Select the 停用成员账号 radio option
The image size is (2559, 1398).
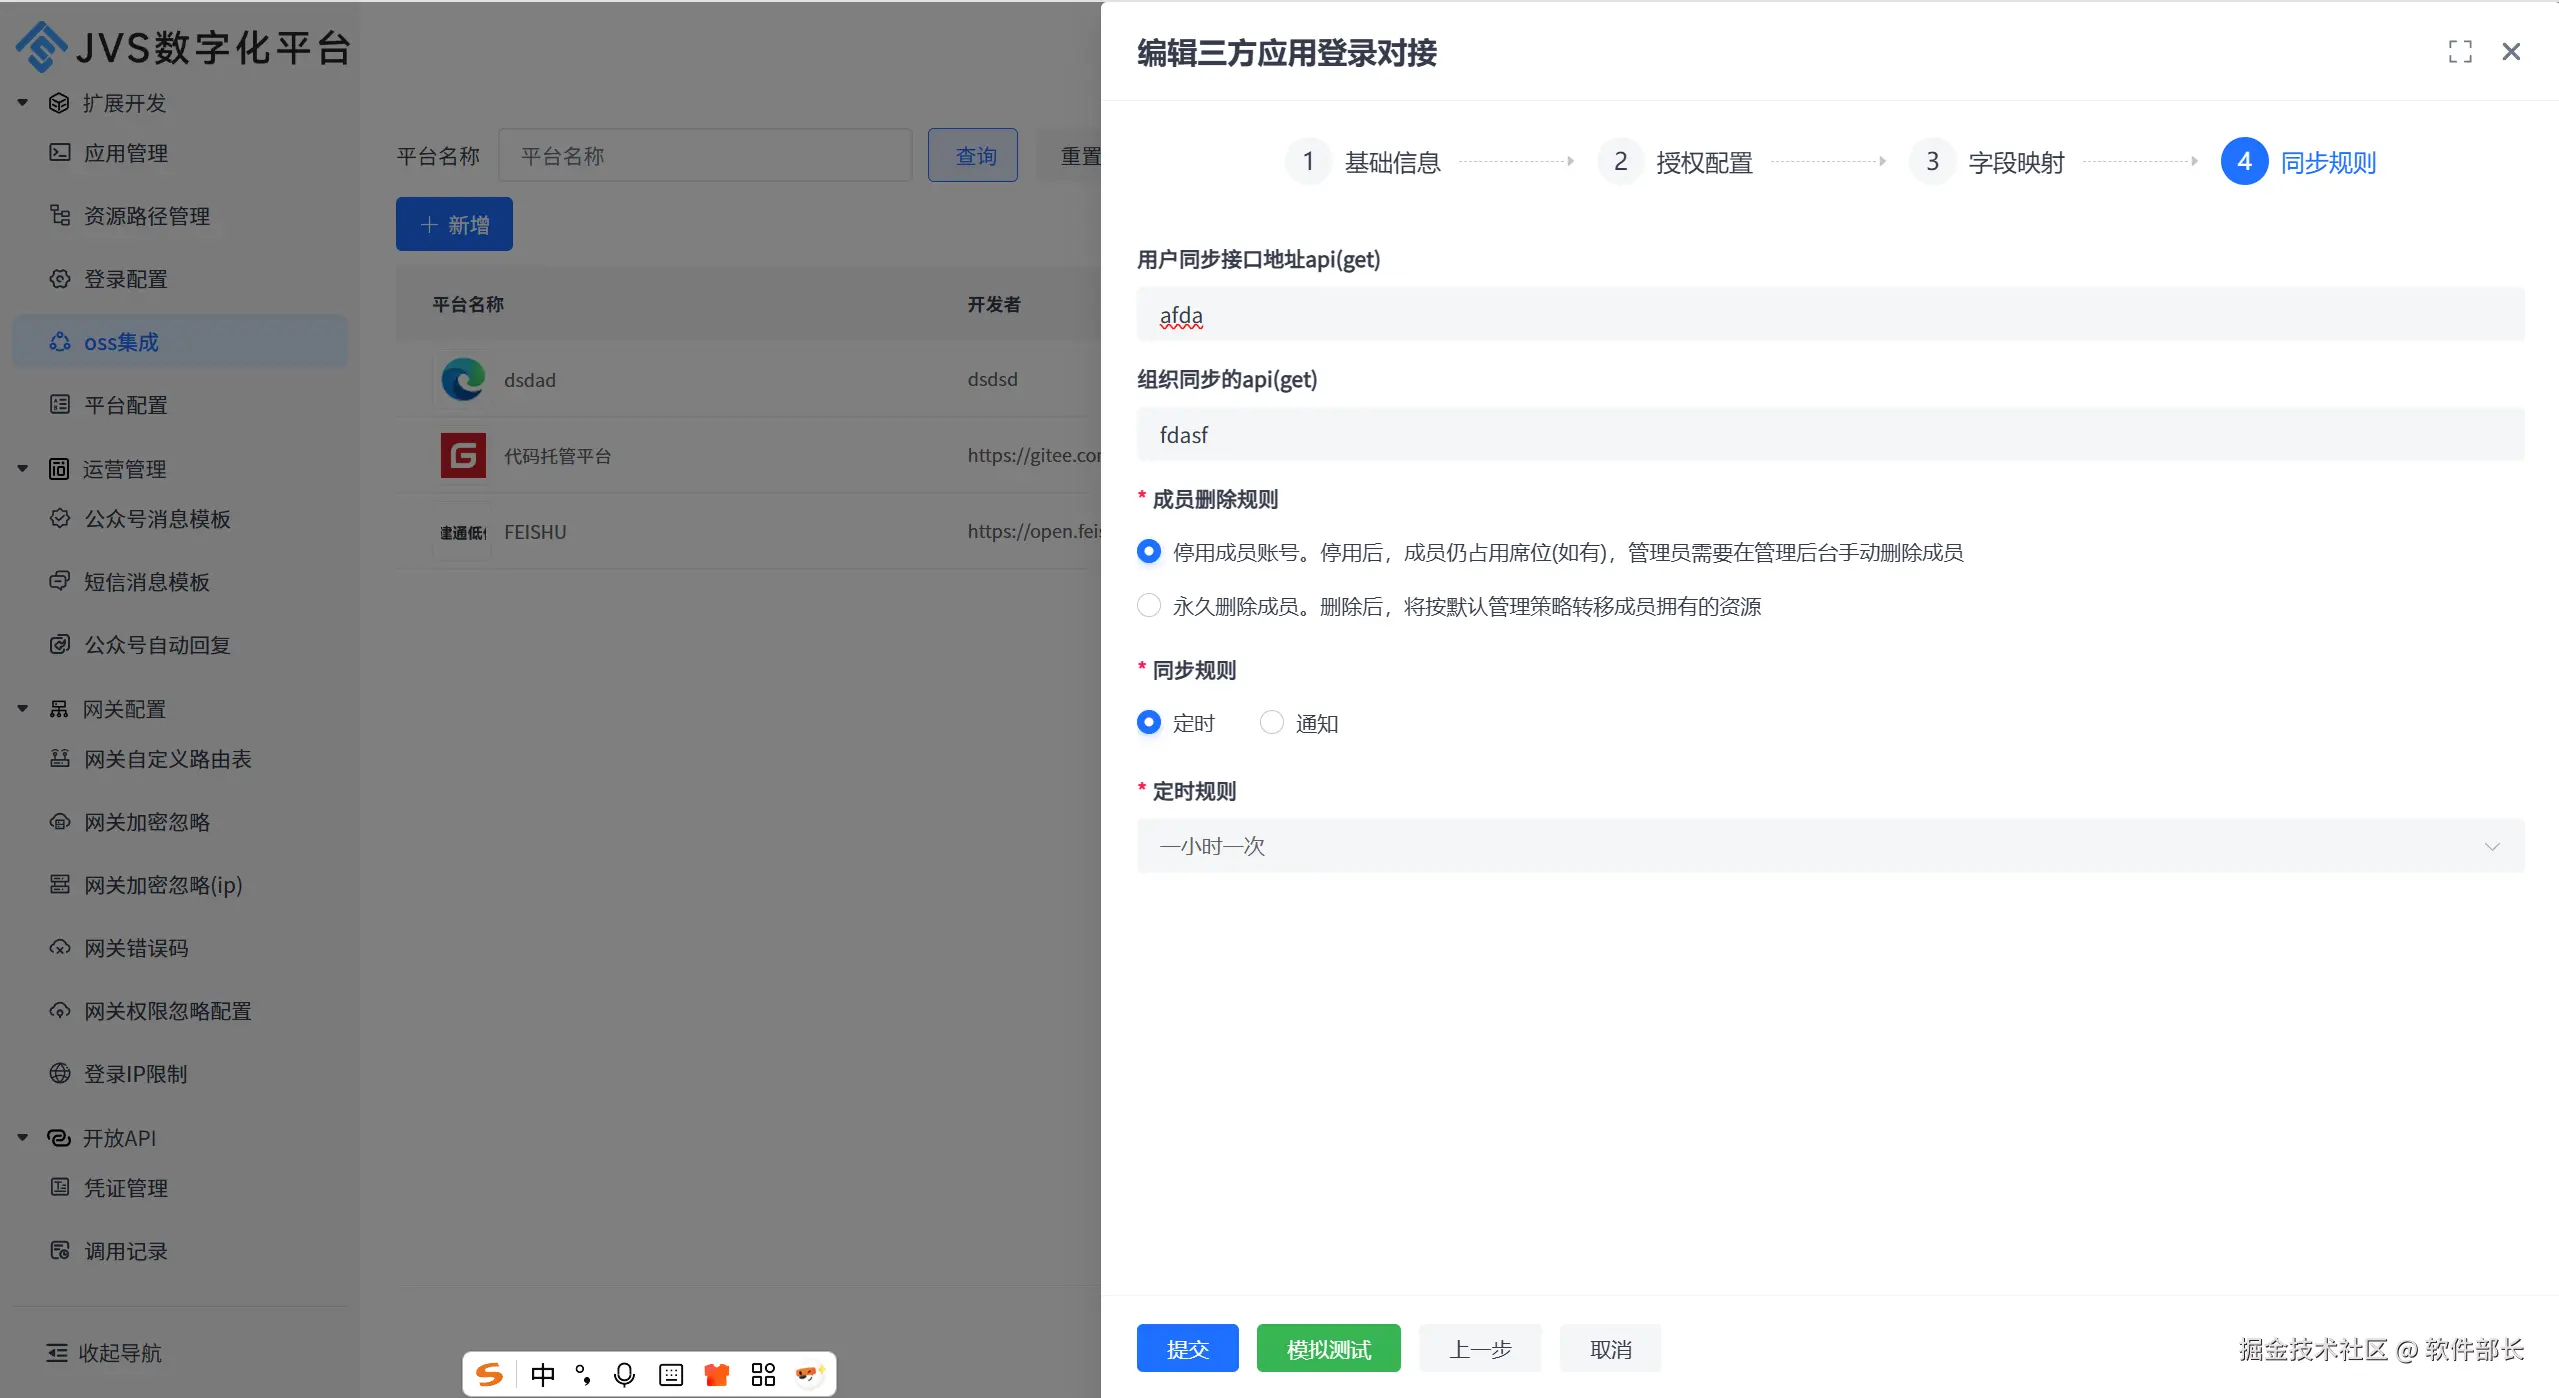click(x=1149, y=551)
